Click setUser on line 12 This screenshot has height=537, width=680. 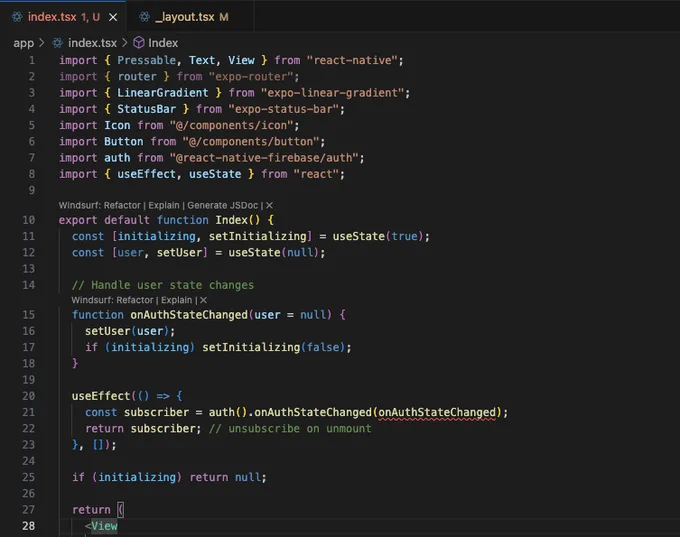(180, 252)
